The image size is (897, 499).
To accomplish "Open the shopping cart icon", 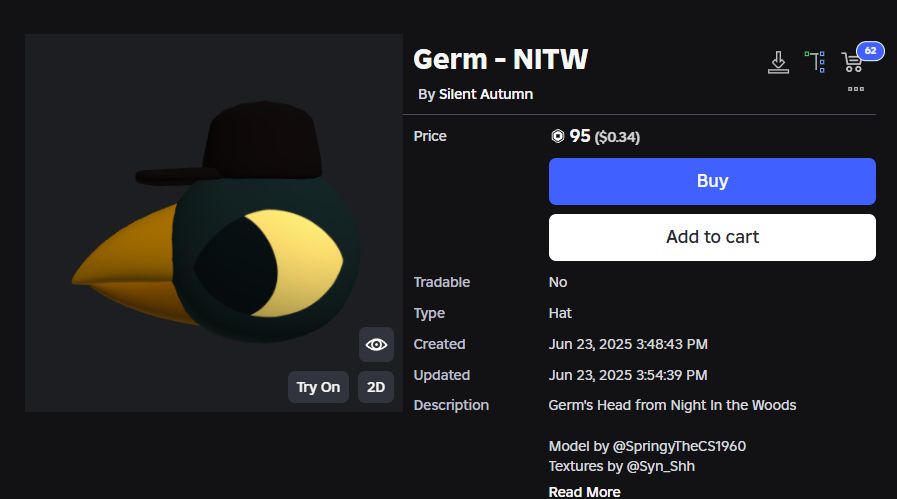I will pos(852,62).
